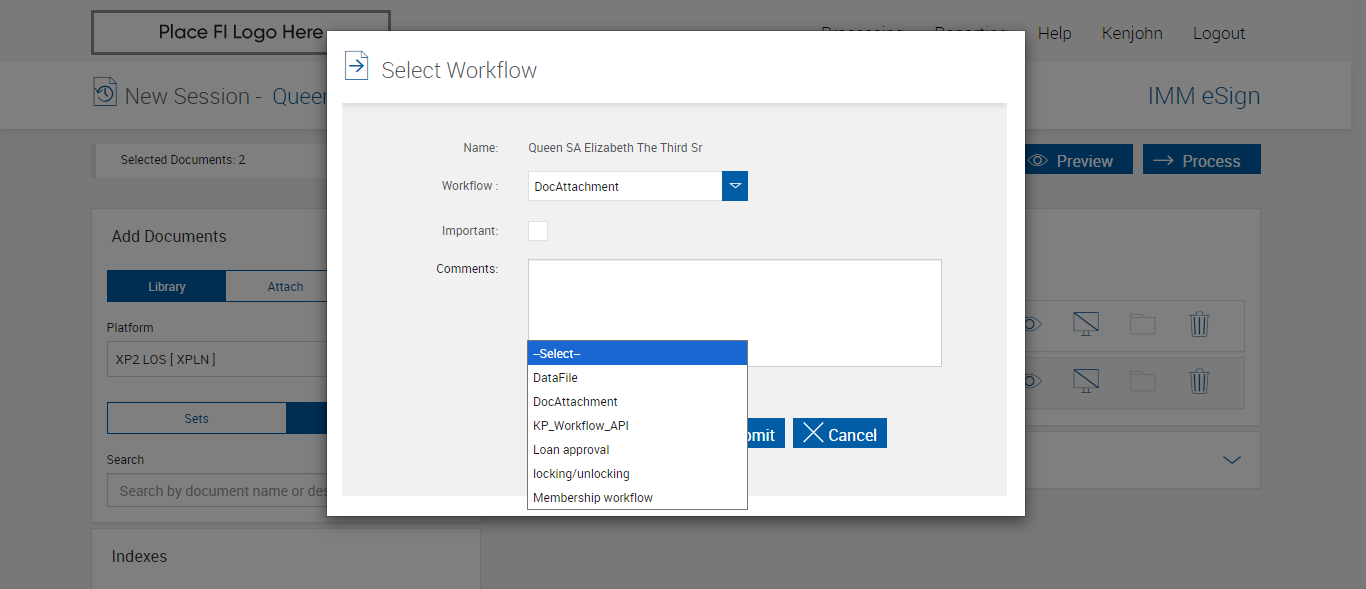
Task: Open the Workflow dropdown arrow
Action: point(735,186)
